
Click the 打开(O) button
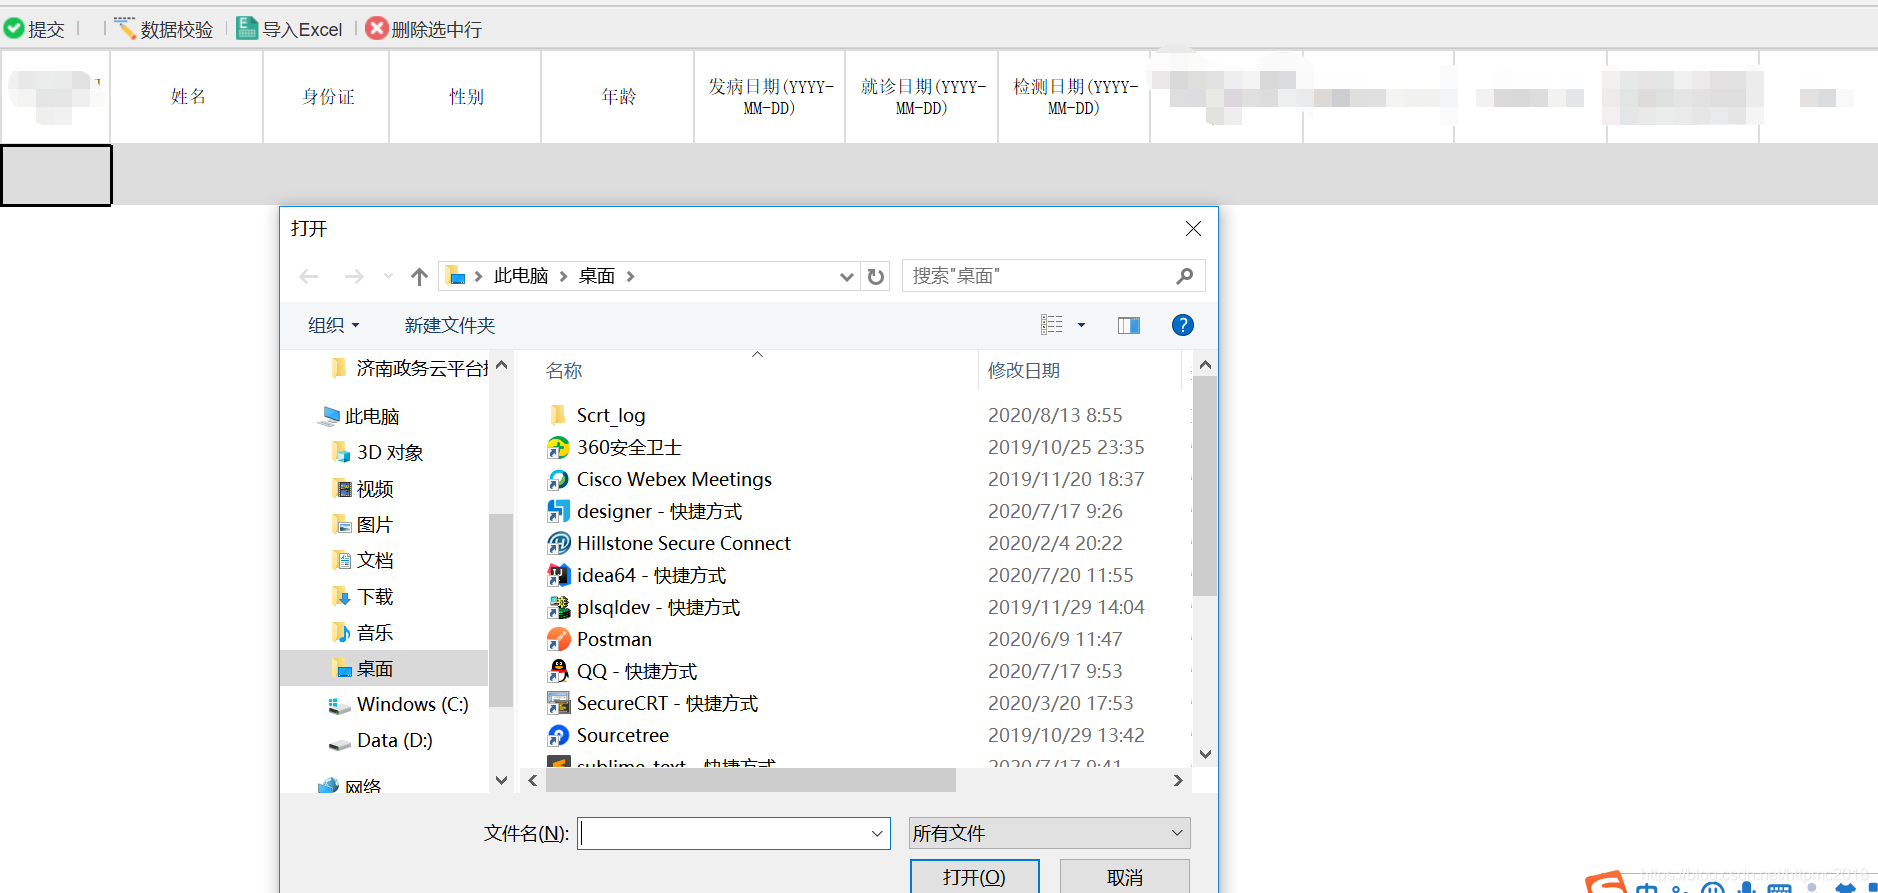974,877
